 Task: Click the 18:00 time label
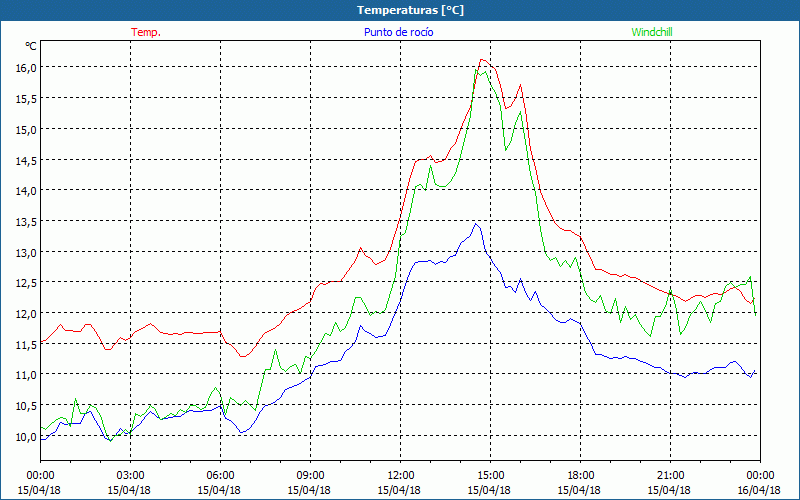click(580, 475)
